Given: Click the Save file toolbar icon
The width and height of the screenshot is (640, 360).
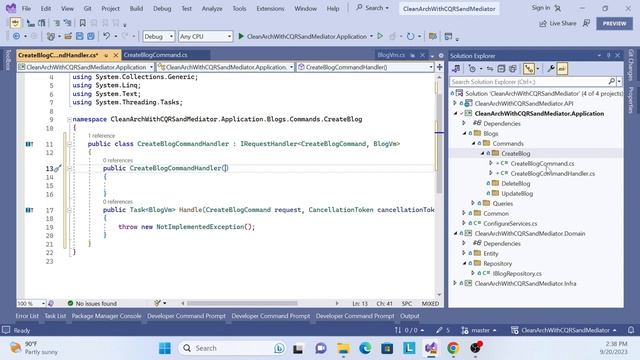Looking at the screenshot, I should pos(80,36).
